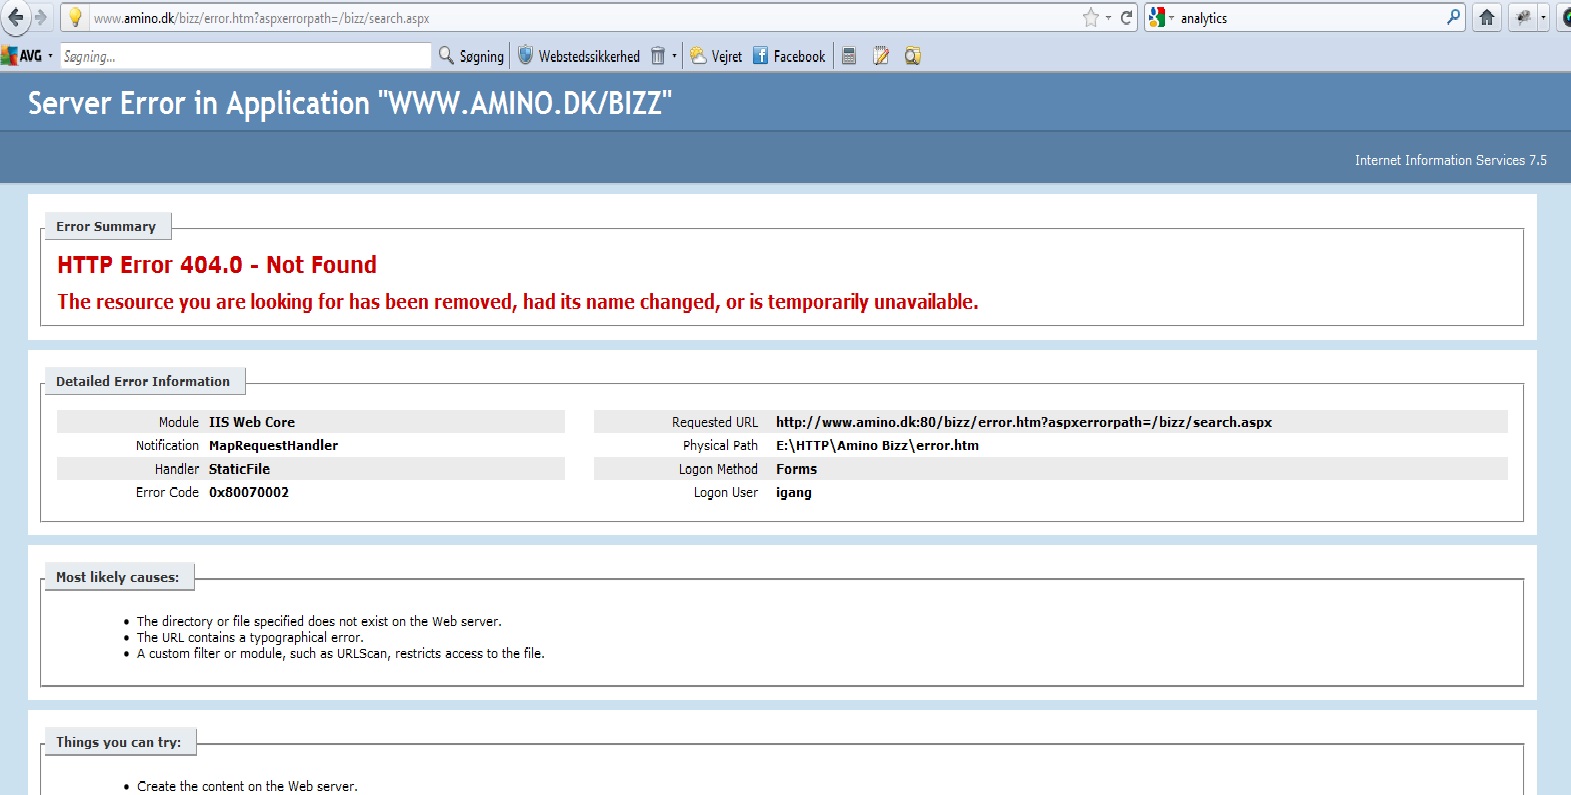This screenshot has height=795, width=1571.
Task: Click the Things you can try label
Action: tap(119, 742)
